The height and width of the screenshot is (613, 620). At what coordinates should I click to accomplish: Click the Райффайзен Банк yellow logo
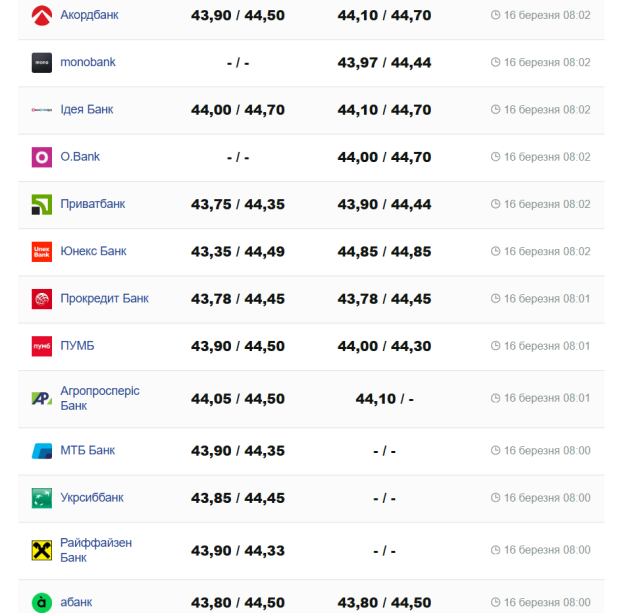41,550
